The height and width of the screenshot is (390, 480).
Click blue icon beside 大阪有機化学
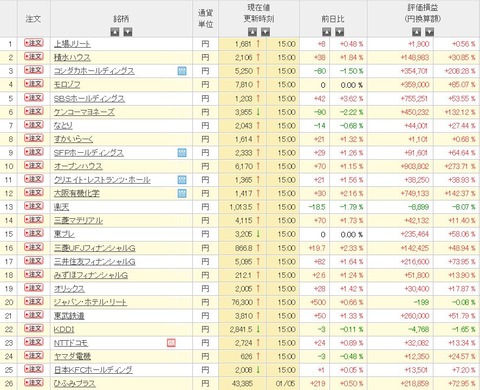182,193
